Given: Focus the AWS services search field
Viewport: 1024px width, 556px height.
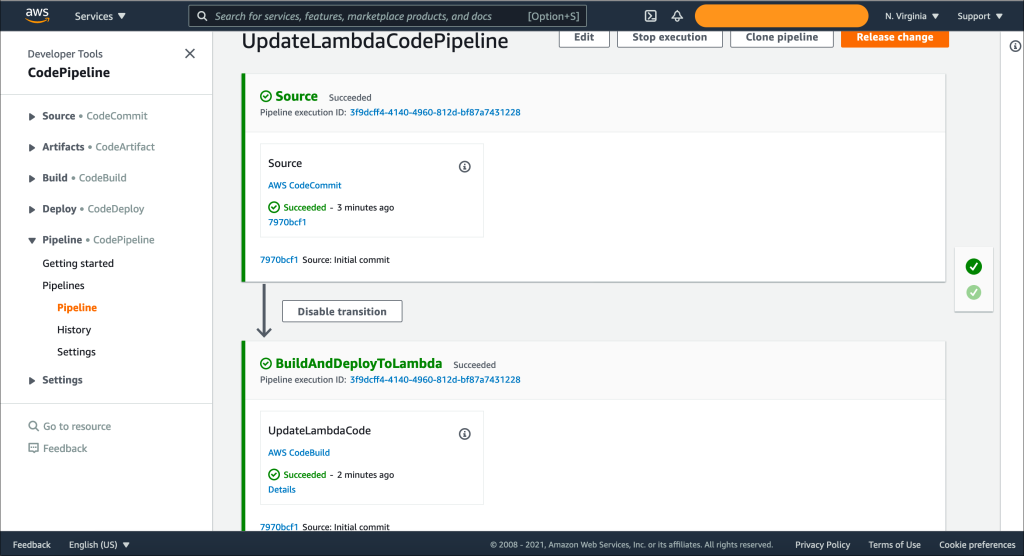Looking at the screenshot, I should [387, 16].
